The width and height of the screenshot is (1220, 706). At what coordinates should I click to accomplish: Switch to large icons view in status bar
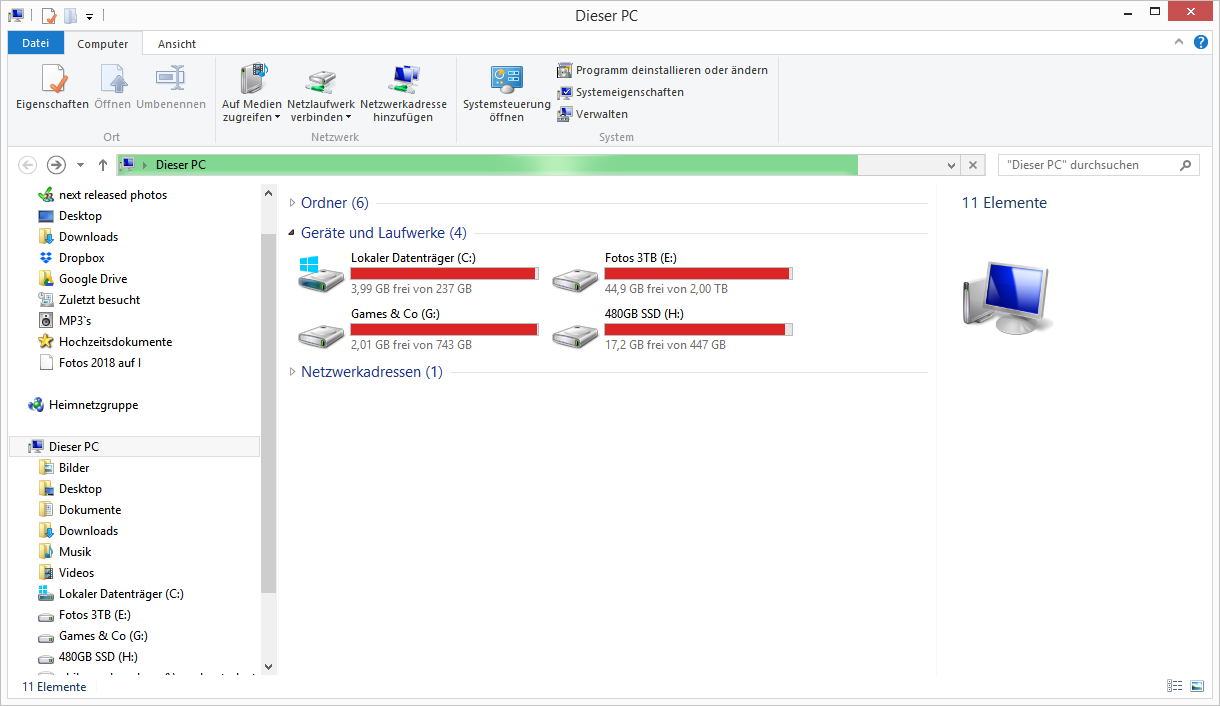coord(1196,686)
